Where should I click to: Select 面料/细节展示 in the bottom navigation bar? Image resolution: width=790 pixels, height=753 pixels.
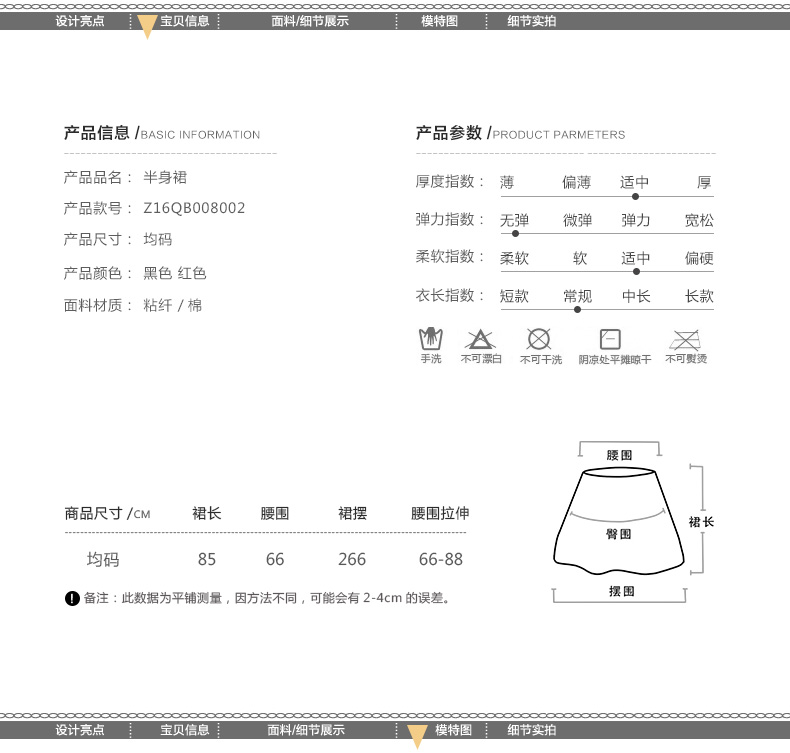coord(306,730)
